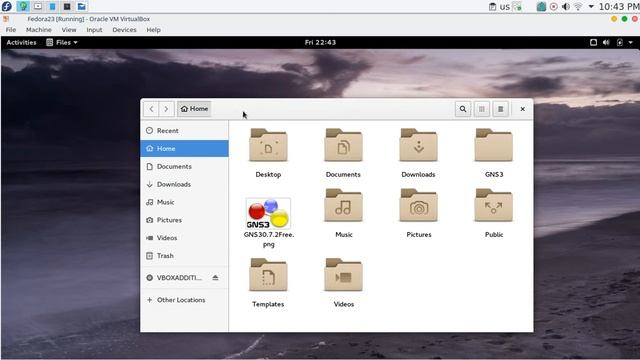Open the Files application menu dropdown

[x=62, y=42]
